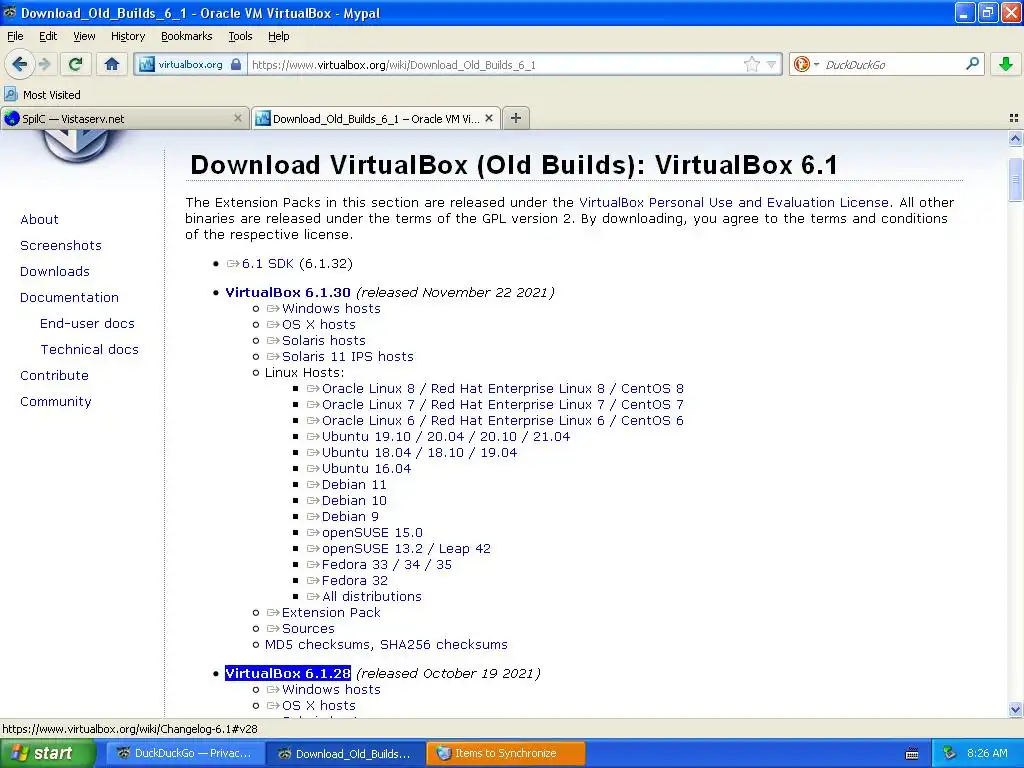Image resolution: width=1024 pixels, height=768 pixels.
Task: Open the VirtualBox 6.1.30 changelog link
Action: point(288,293)
